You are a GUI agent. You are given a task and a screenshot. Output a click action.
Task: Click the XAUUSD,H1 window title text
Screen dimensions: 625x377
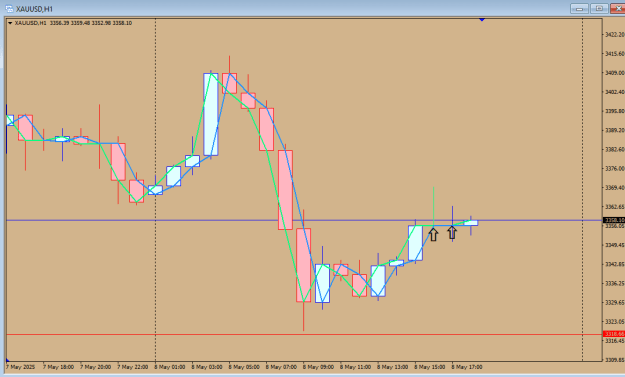click(34, 9)
